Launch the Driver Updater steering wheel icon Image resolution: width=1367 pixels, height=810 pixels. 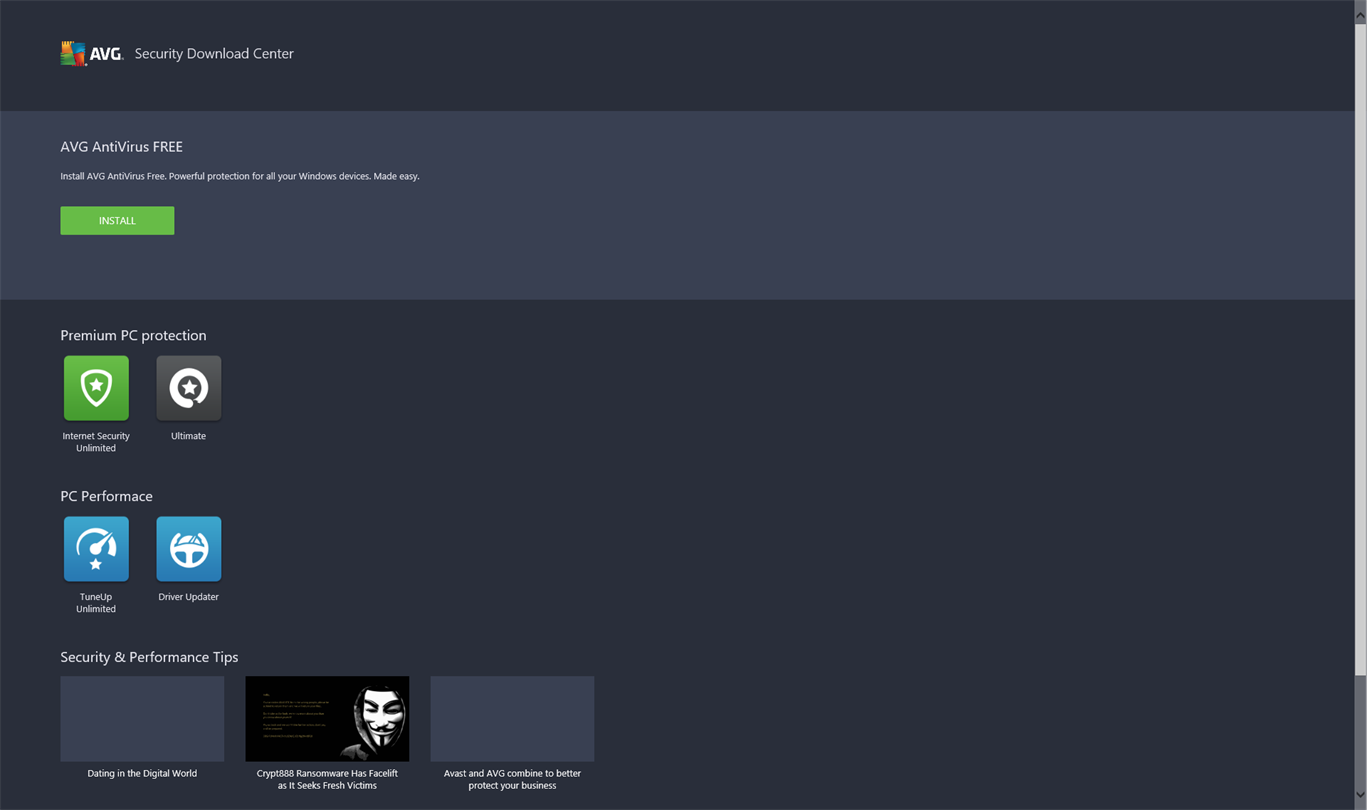(188, 549)
